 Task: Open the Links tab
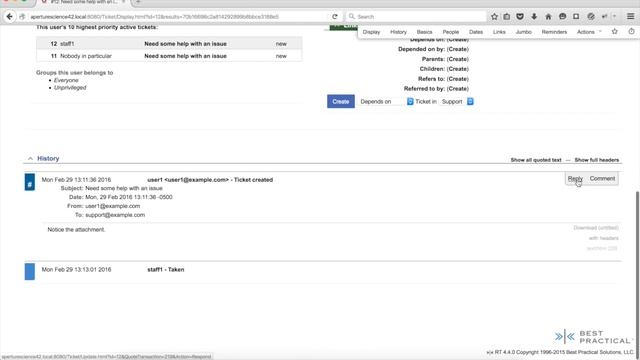[x=499, y=32]
